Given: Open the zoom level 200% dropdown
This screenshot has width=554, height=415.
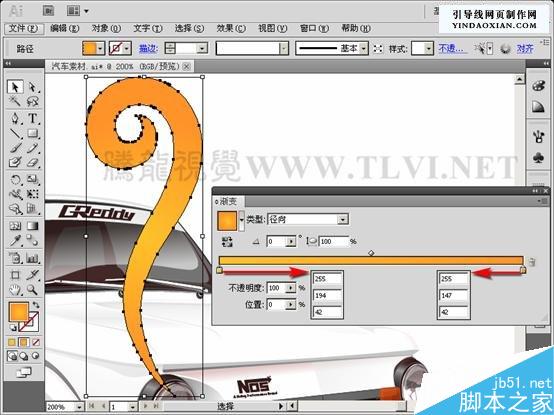Looking at the screenshot, I should click(x=79, y=407).
